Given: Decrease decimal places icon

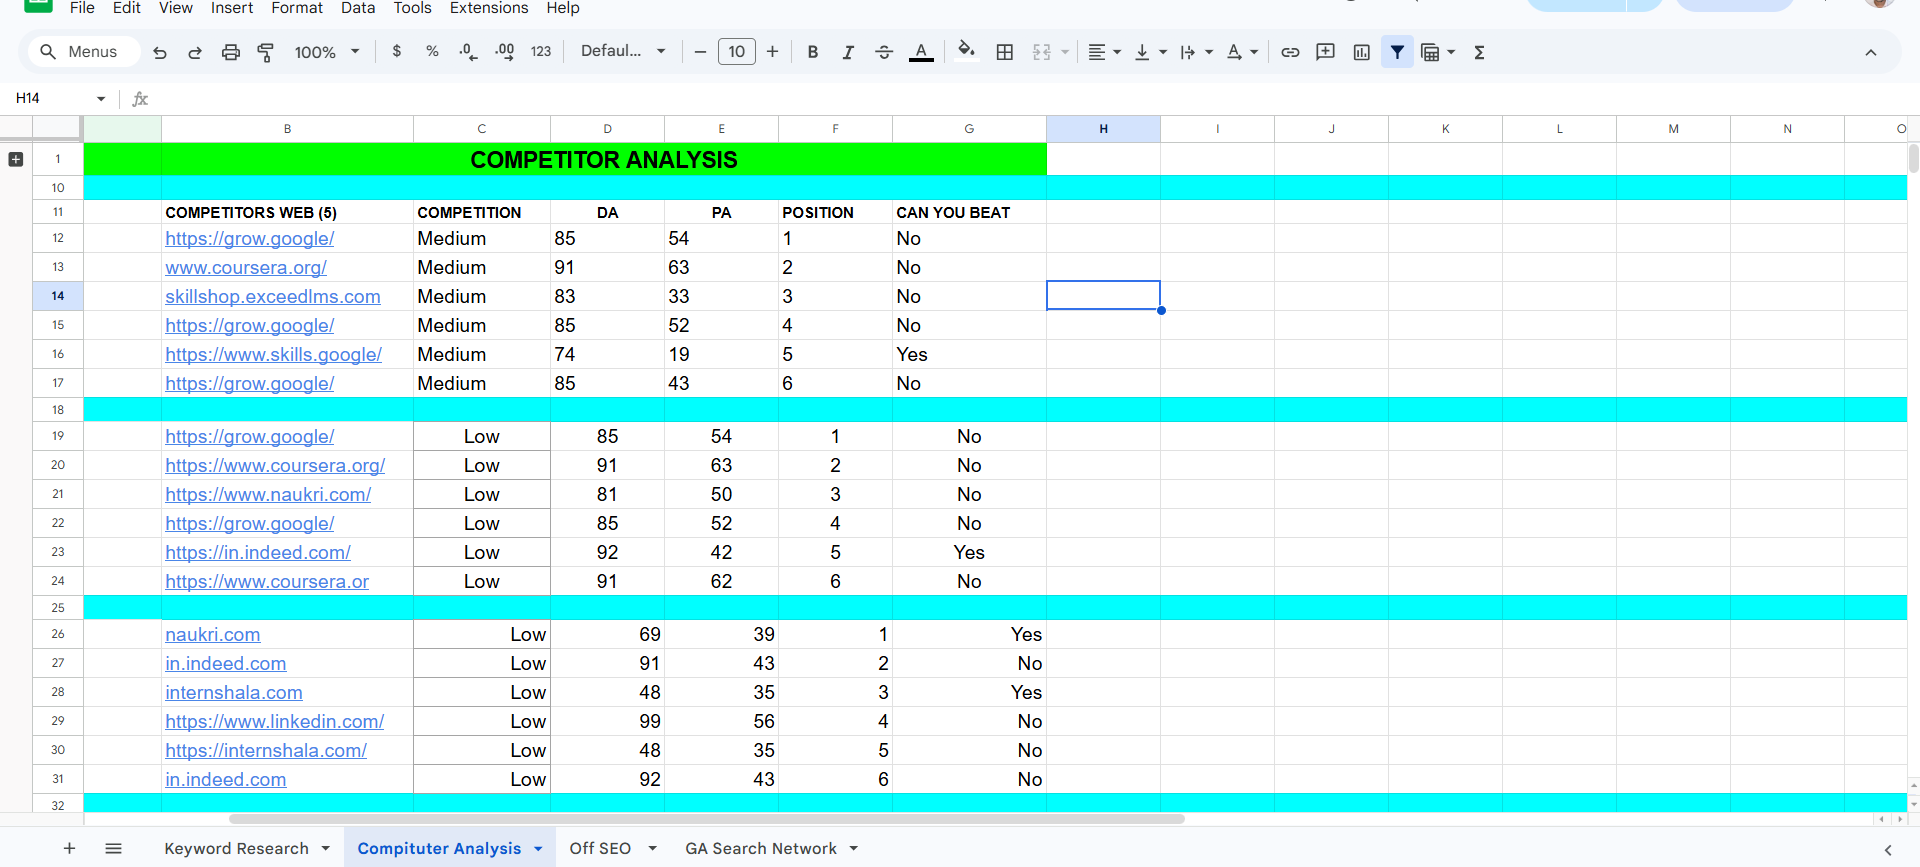Looking at the screenshot, I should coord(468,51).
